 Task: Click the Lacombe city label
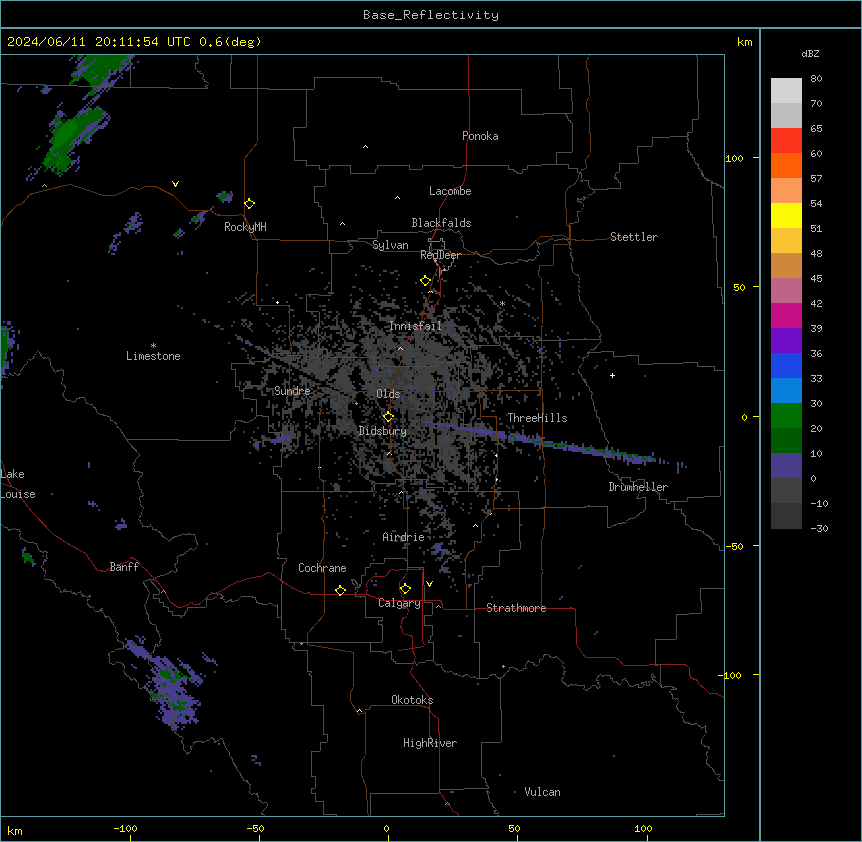(x=450, y=191)
